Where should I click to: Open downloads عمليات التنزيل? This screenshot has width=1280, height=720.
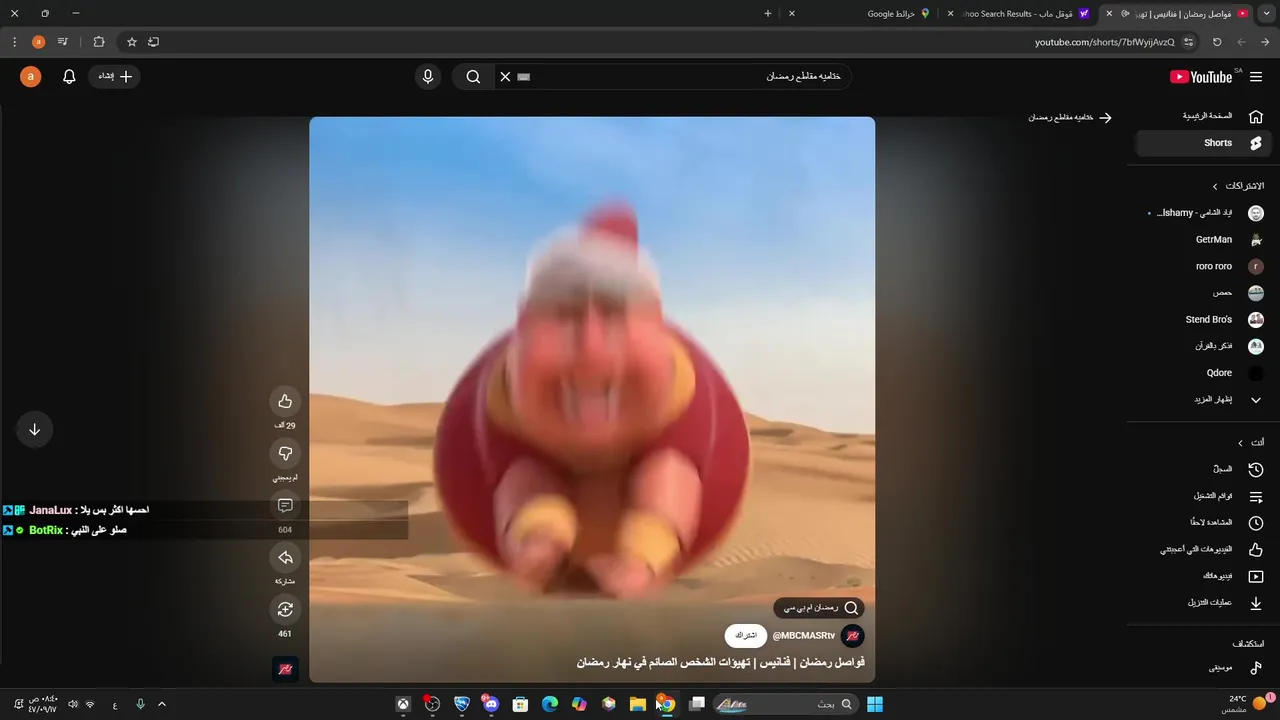click(1203, 603)
